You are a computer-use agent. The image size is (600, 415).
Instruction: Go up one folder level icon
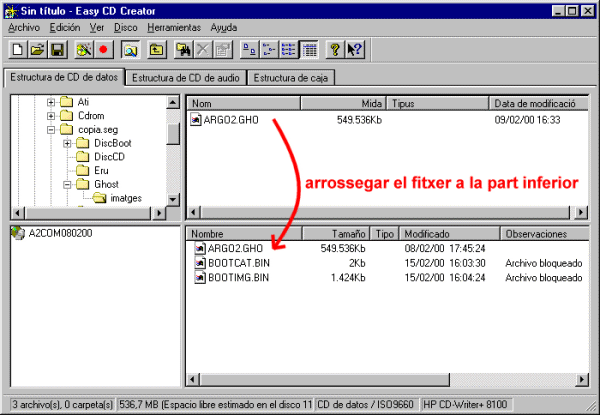point(157,50)
